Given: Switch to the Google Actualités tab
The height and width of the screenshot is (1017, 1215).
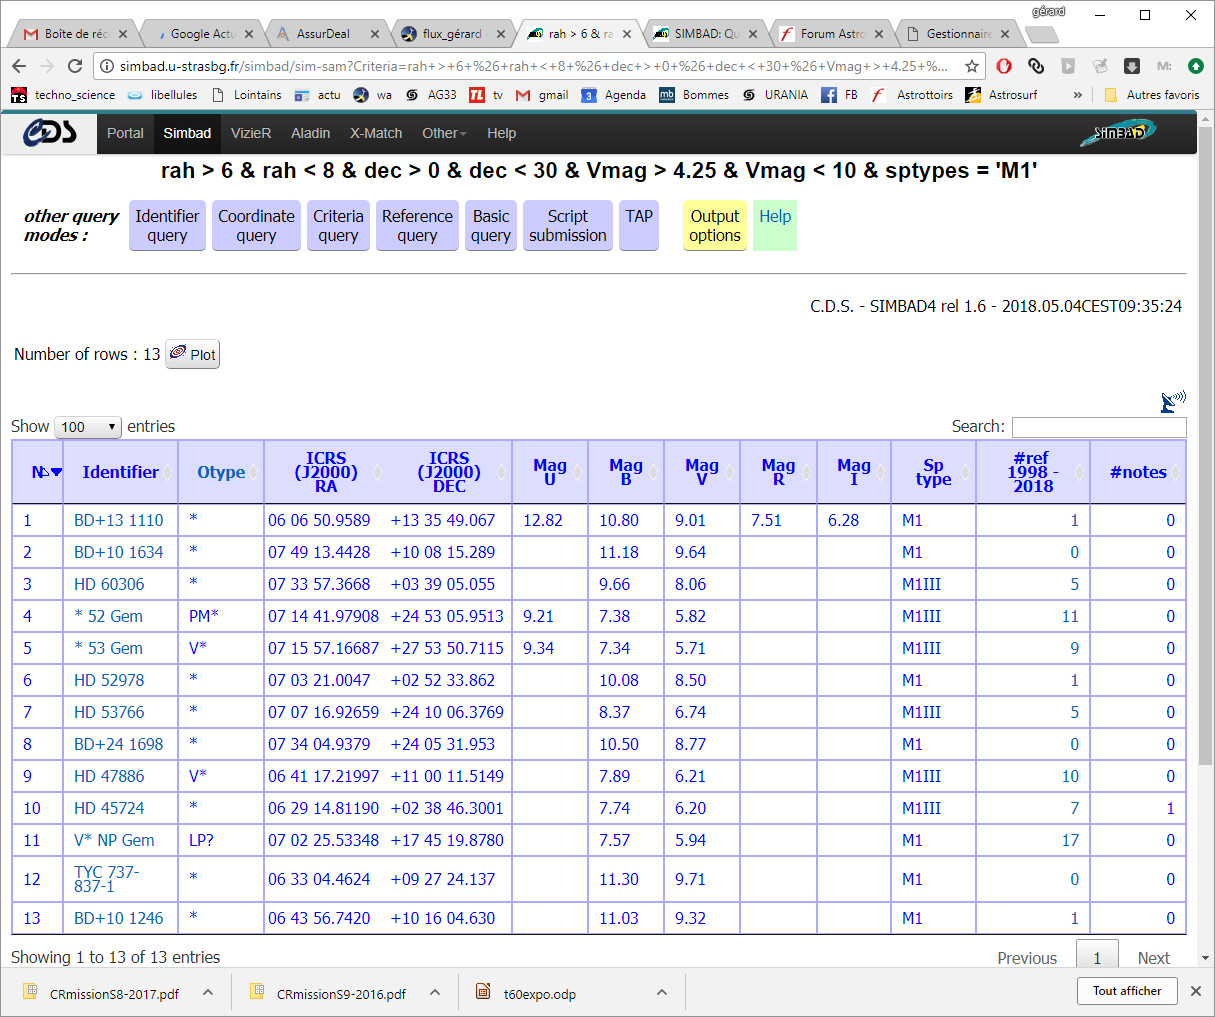Looking at the screenshot, I should pyautogui.click(x=201, y=33).
